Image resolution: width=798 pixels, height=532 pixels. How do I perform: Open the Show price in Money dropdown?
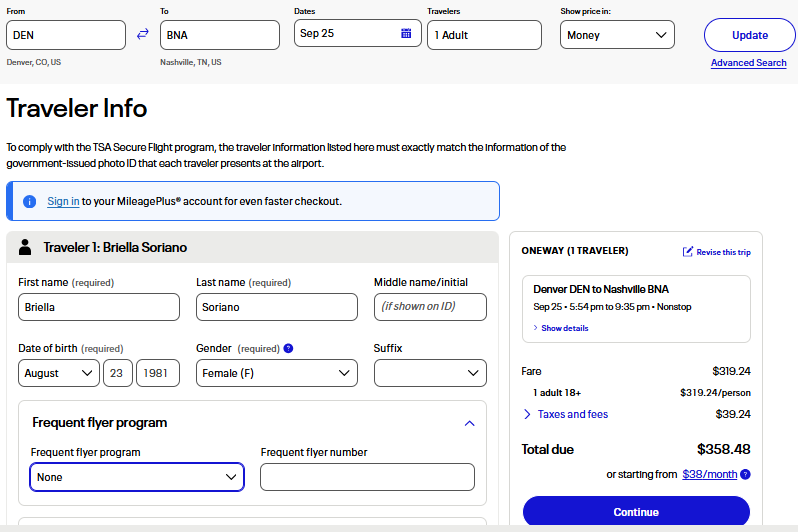point(616,35)
